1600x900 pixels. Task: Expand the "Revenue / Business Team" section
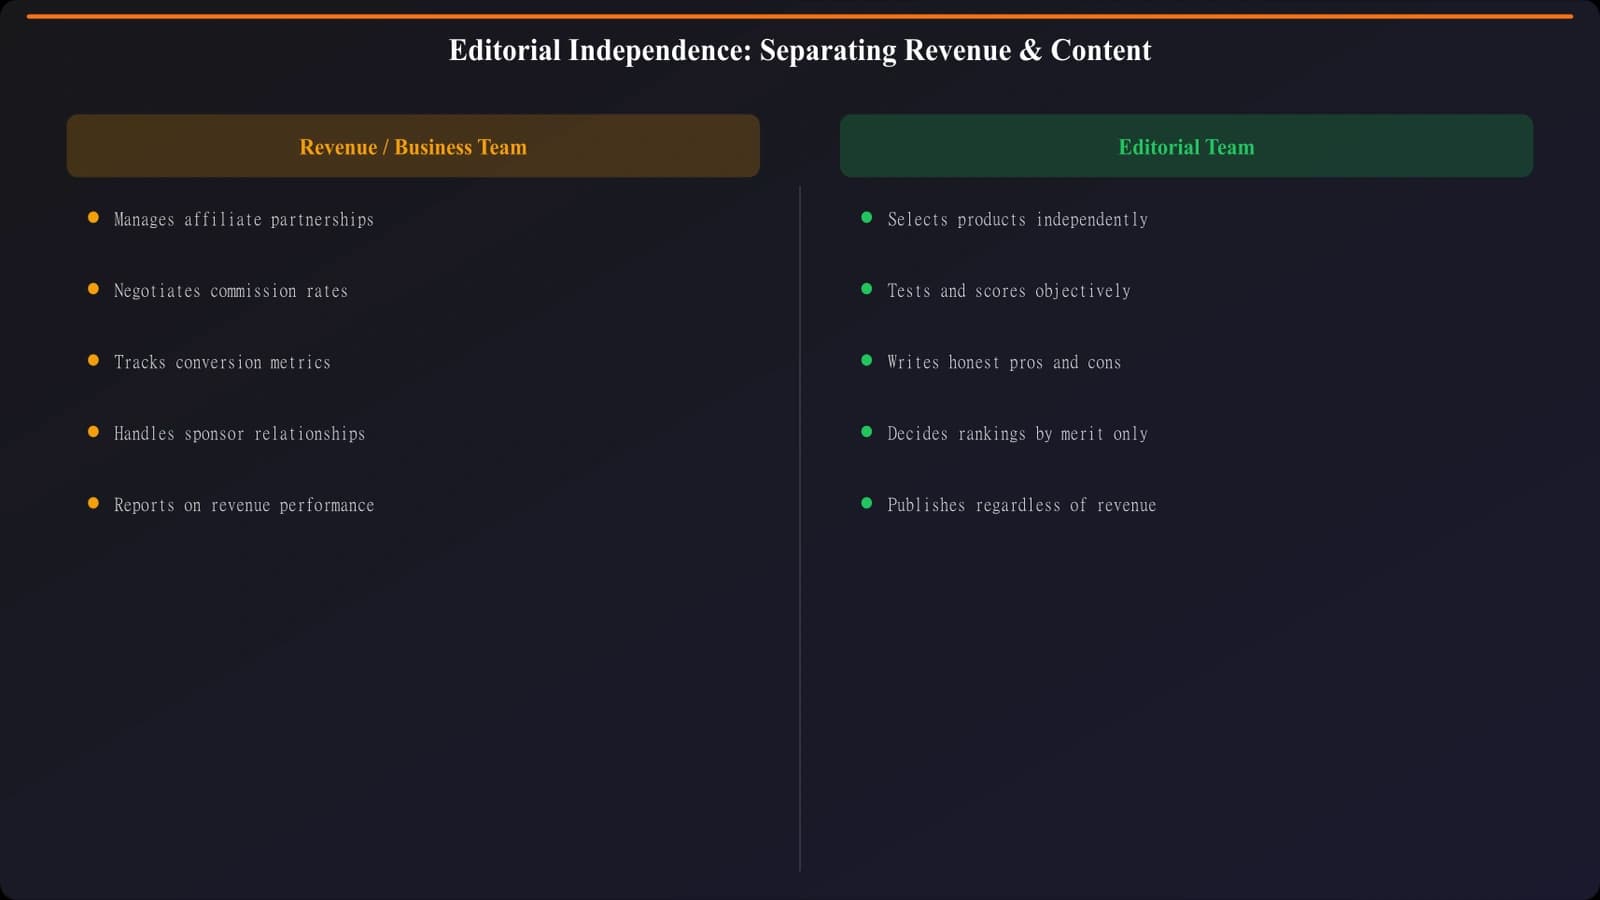(x=412, y=145)
